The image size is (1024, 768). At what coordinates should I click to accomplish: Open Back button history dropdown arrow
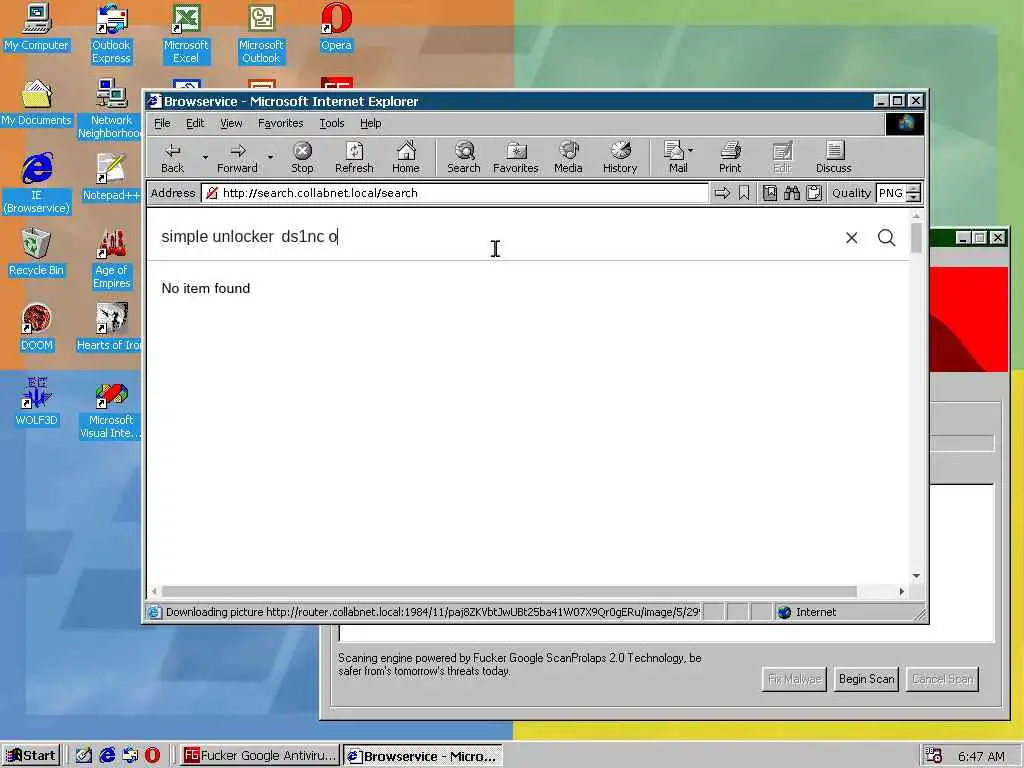pos(205,157)
